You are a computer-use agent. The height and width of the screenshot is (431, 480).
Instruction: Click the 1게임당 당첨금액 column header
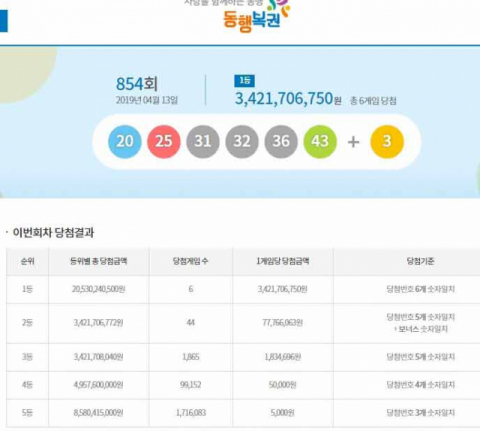(283, 261)
